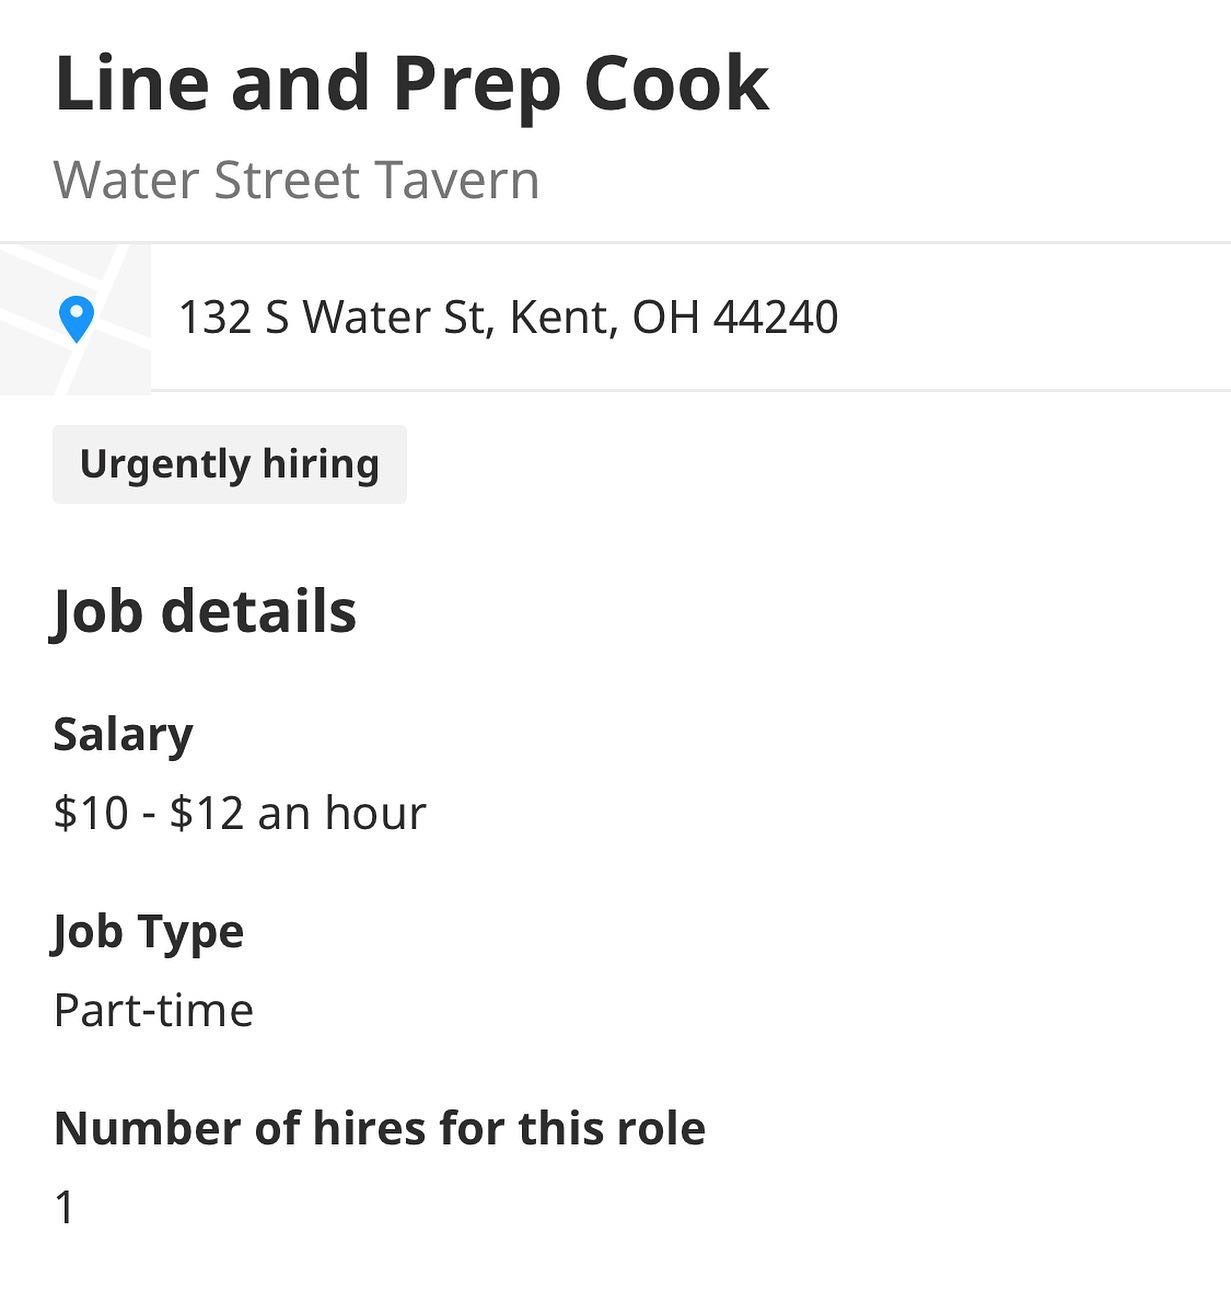
Task: Click the word details in section heading
Action: 259,611
